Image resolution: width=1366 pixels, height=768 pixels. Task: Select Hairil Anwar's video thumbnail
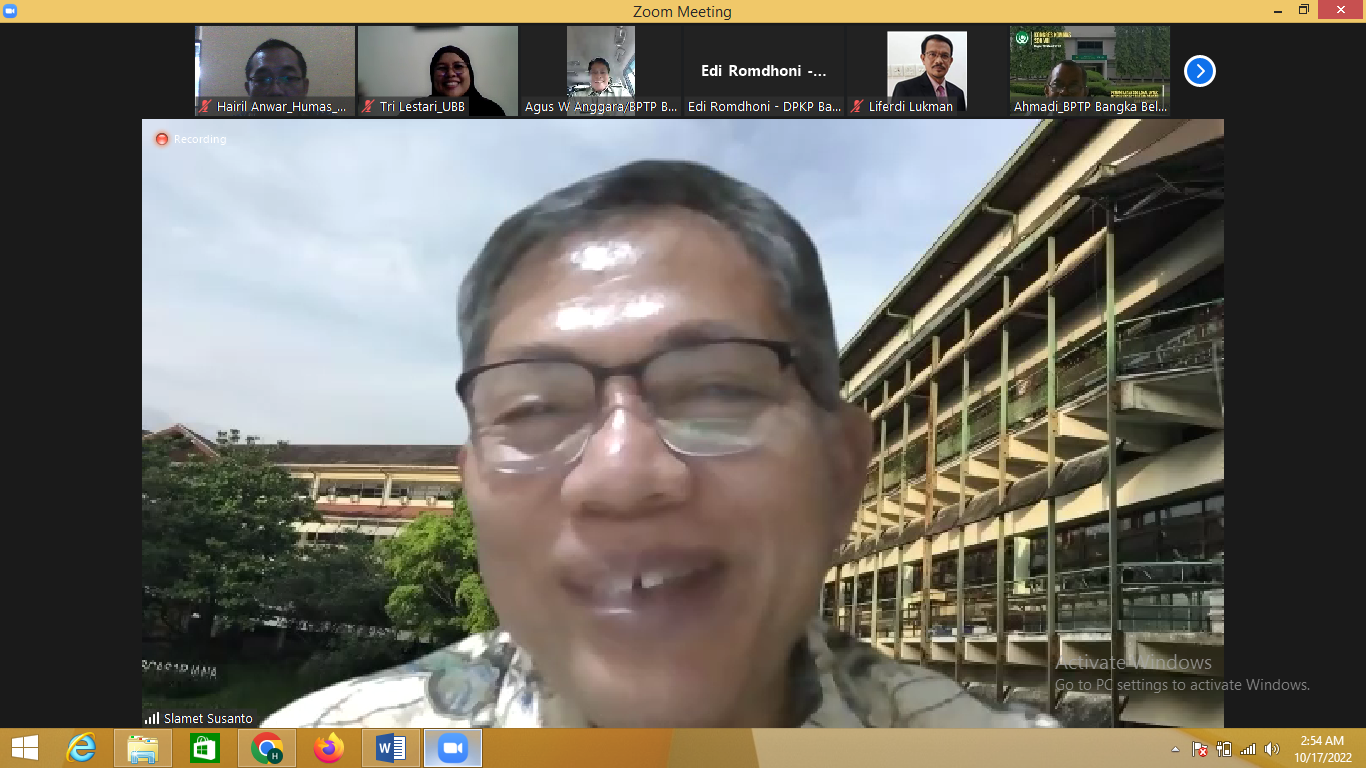point(275,71)
